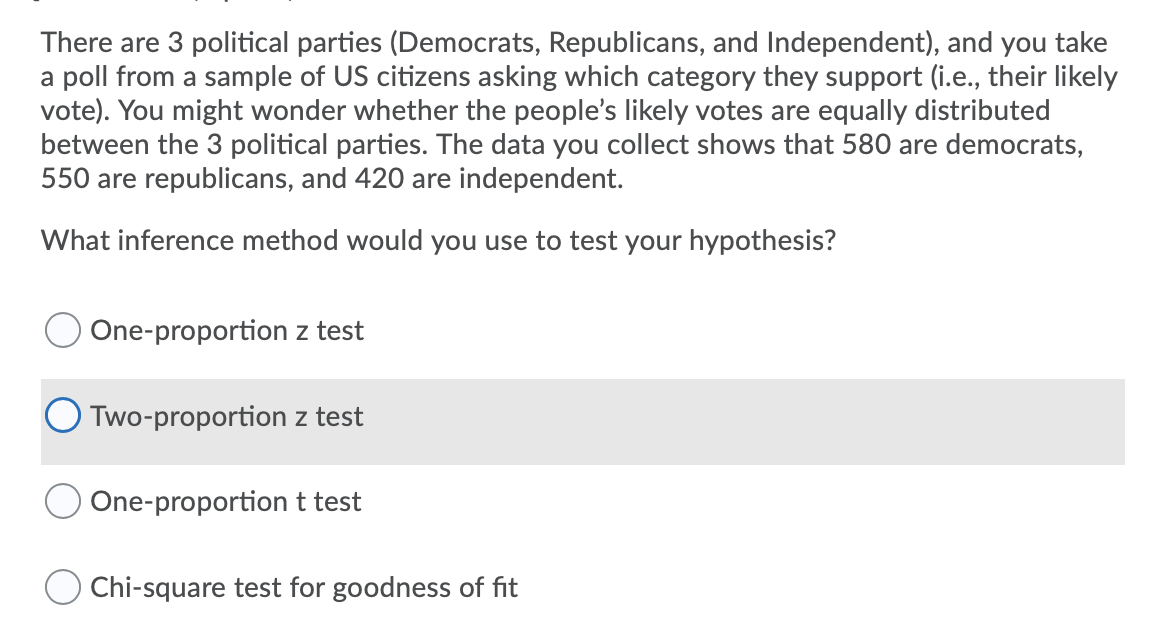Viewport: 1166px width, 632px height.
Task: Click the "Two-proportion z test" answer label
Action: coord(227,416)
